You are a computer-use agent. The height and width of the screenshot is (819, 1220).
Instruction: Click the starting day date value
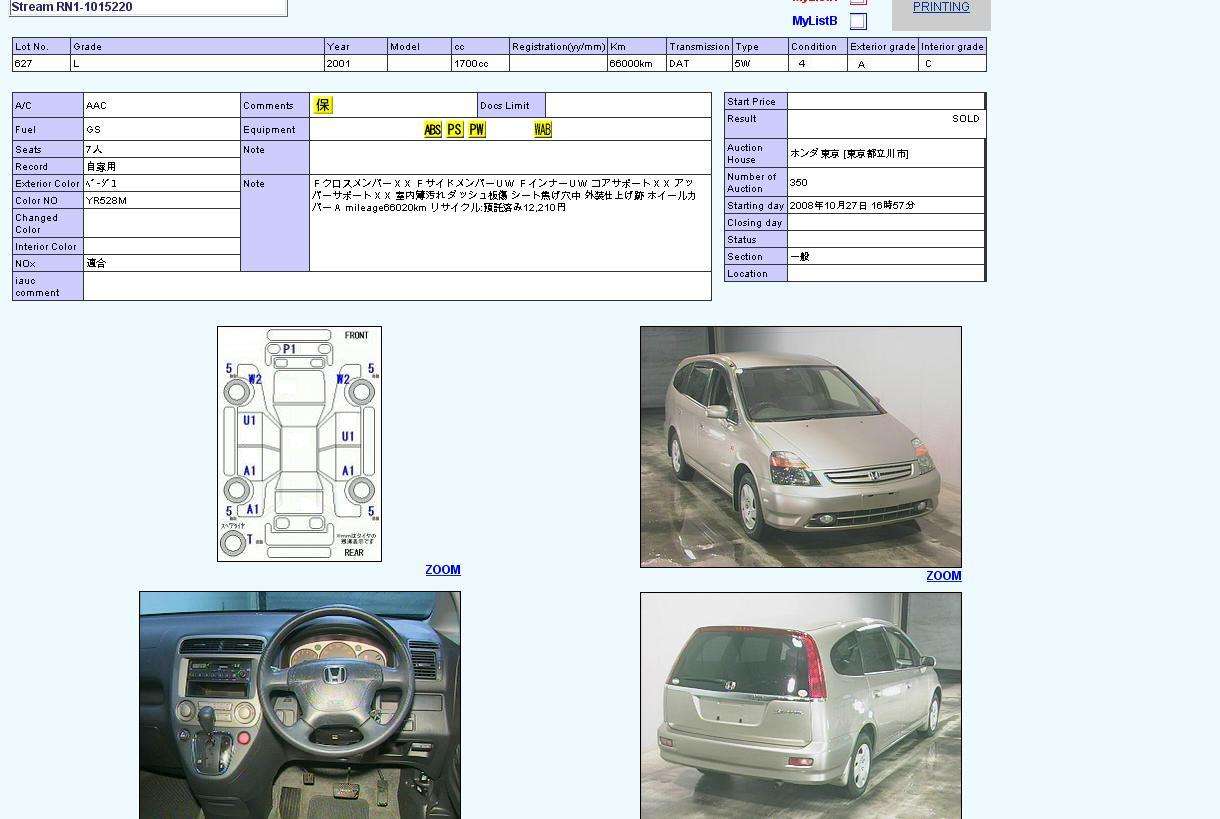pos(852,205)
